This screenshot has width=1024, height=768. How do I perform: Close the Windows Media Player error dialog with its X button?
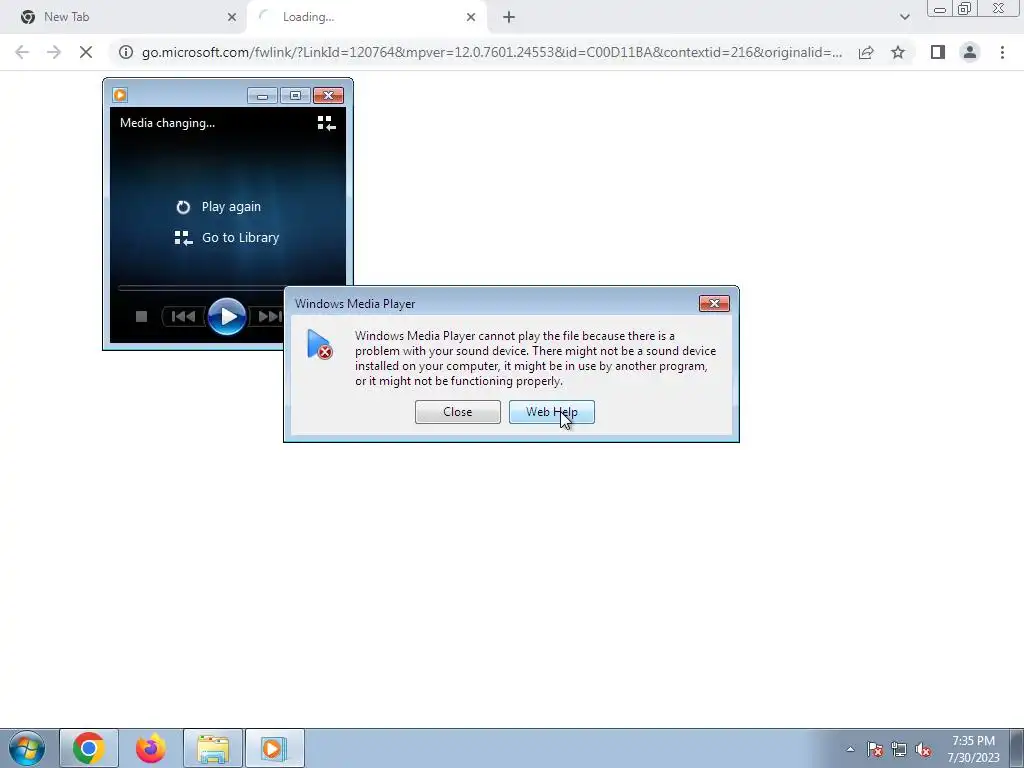coord(714,304)
